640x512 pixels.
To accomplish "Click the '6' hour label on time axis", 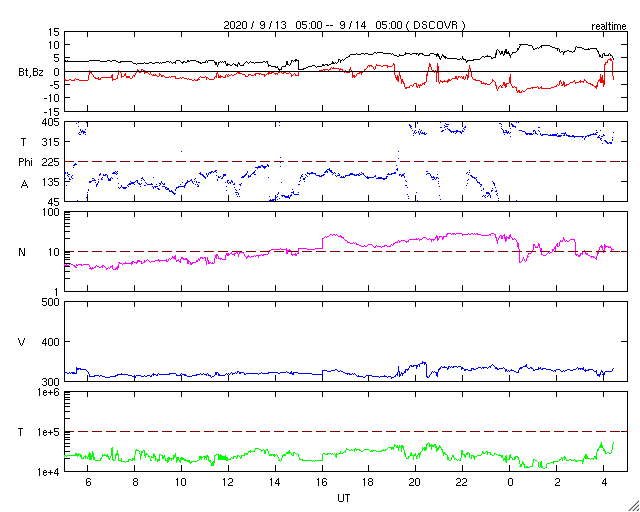I will click(x=88, y=482).
